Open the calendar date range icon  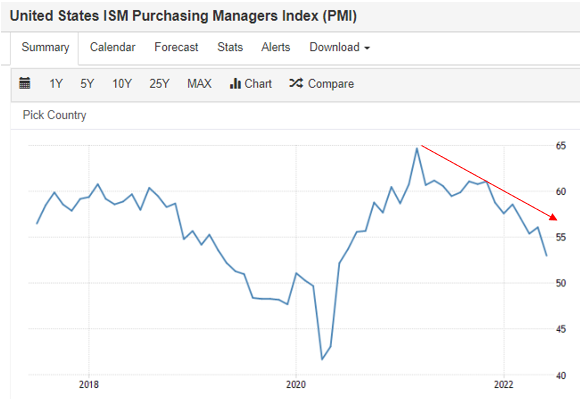tap(25, 83)
